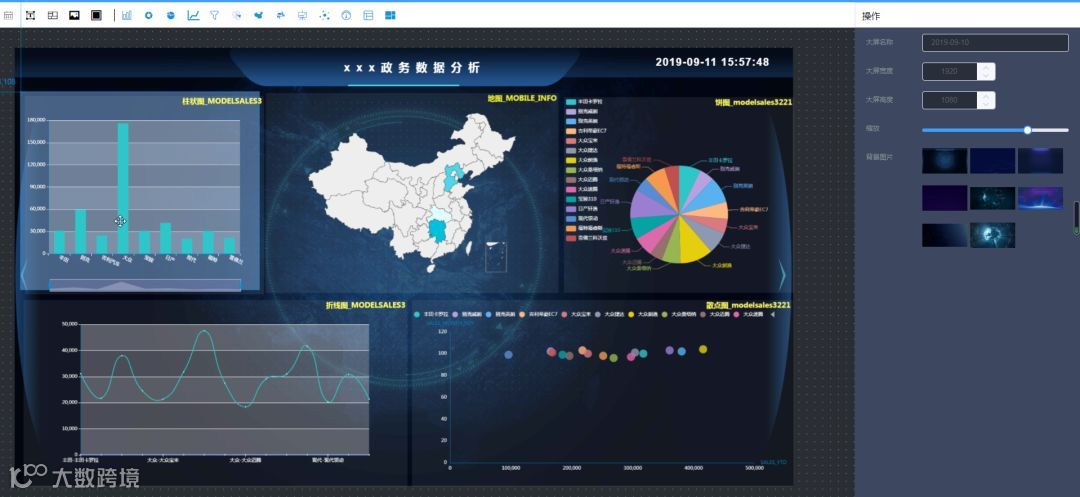Insert an image using the picture icon

(74, 15)
